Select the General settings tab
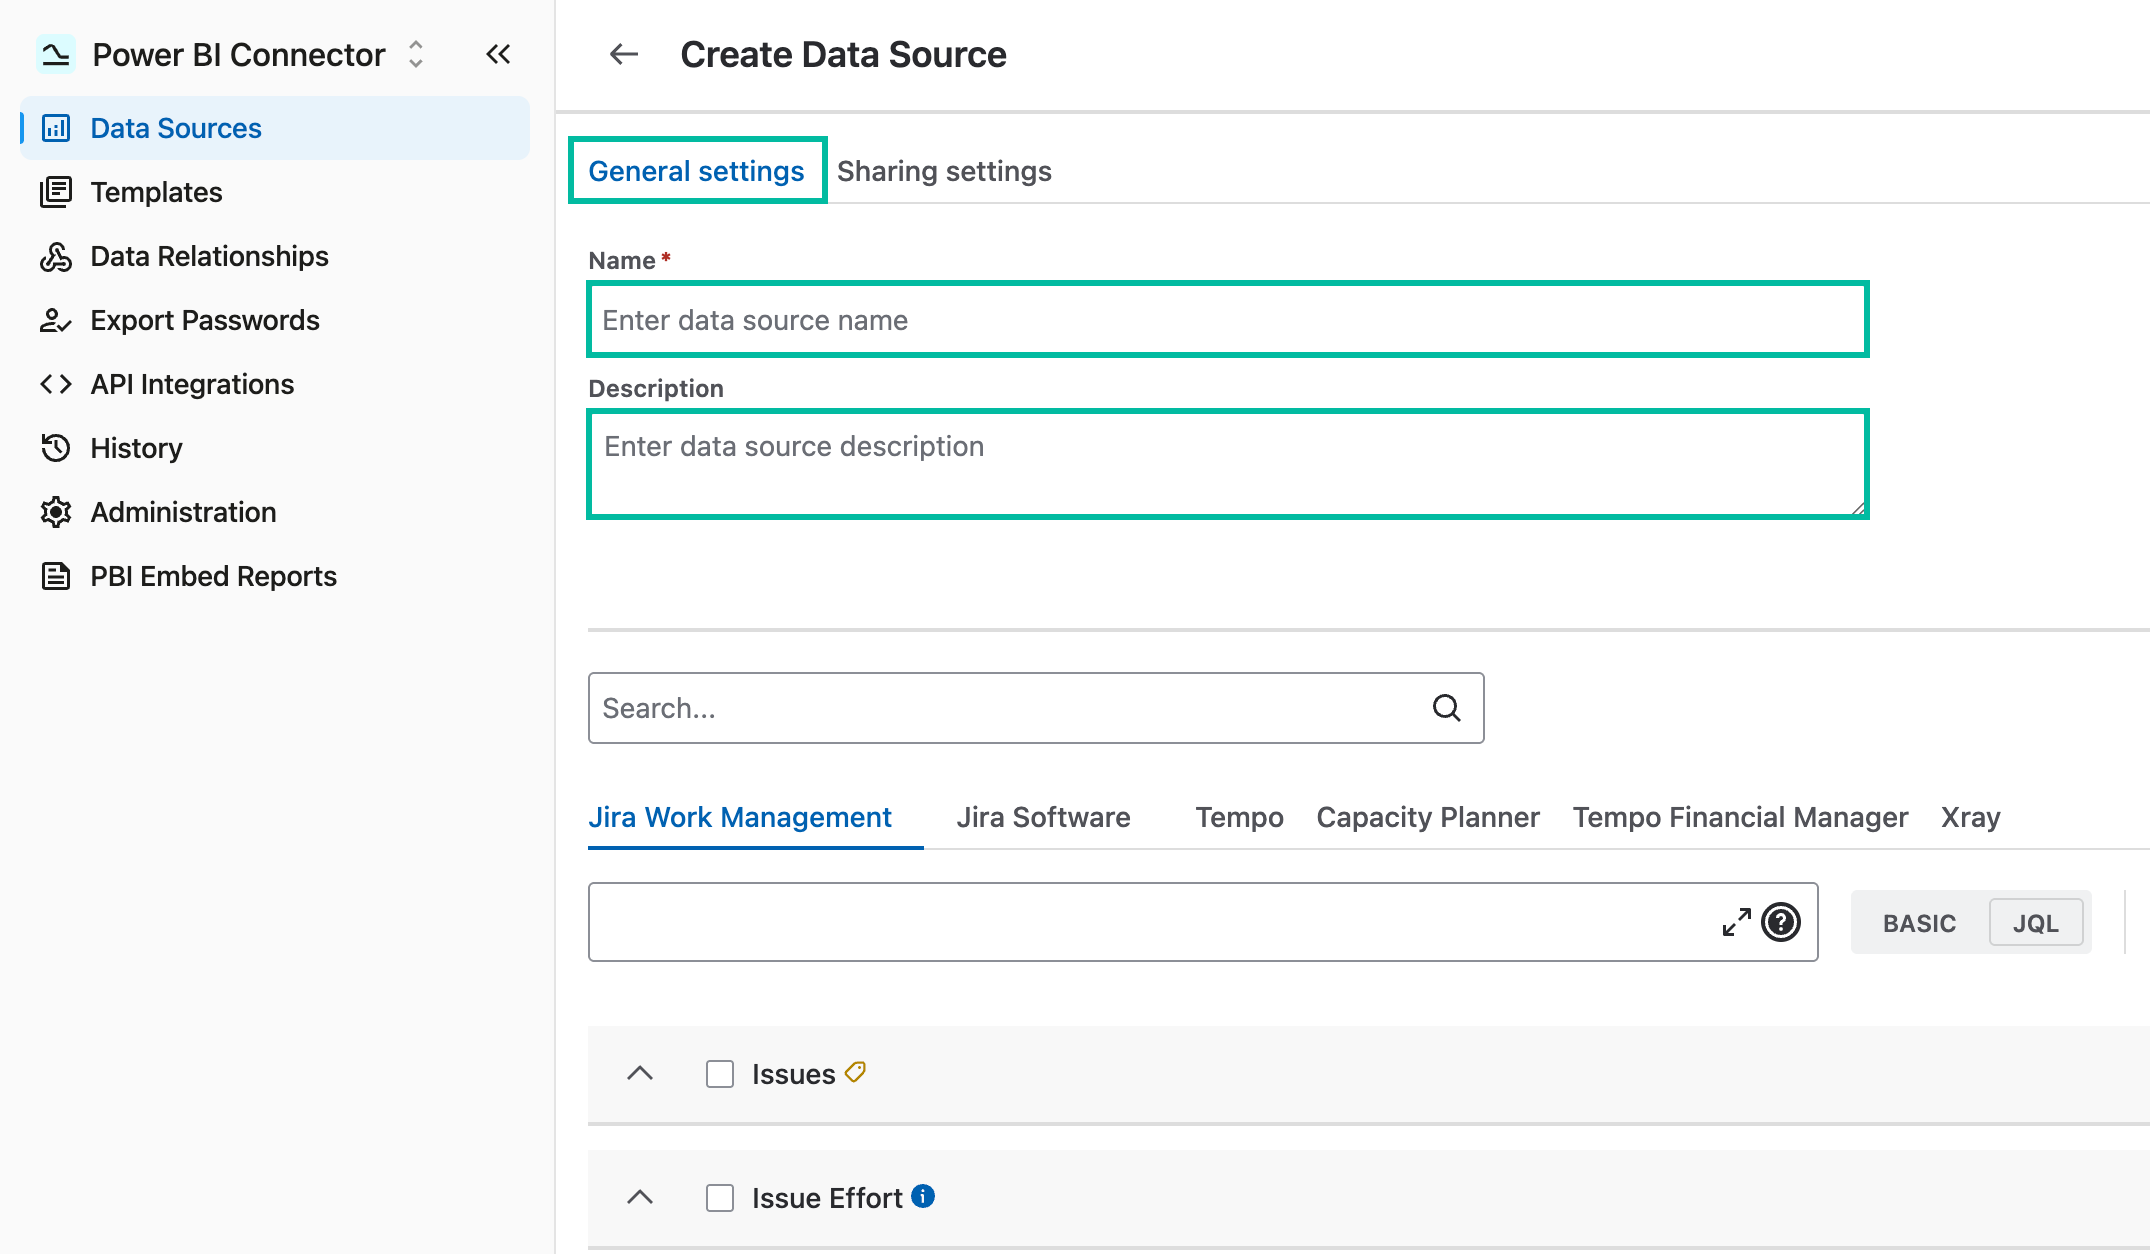 (x=697, y=171)
